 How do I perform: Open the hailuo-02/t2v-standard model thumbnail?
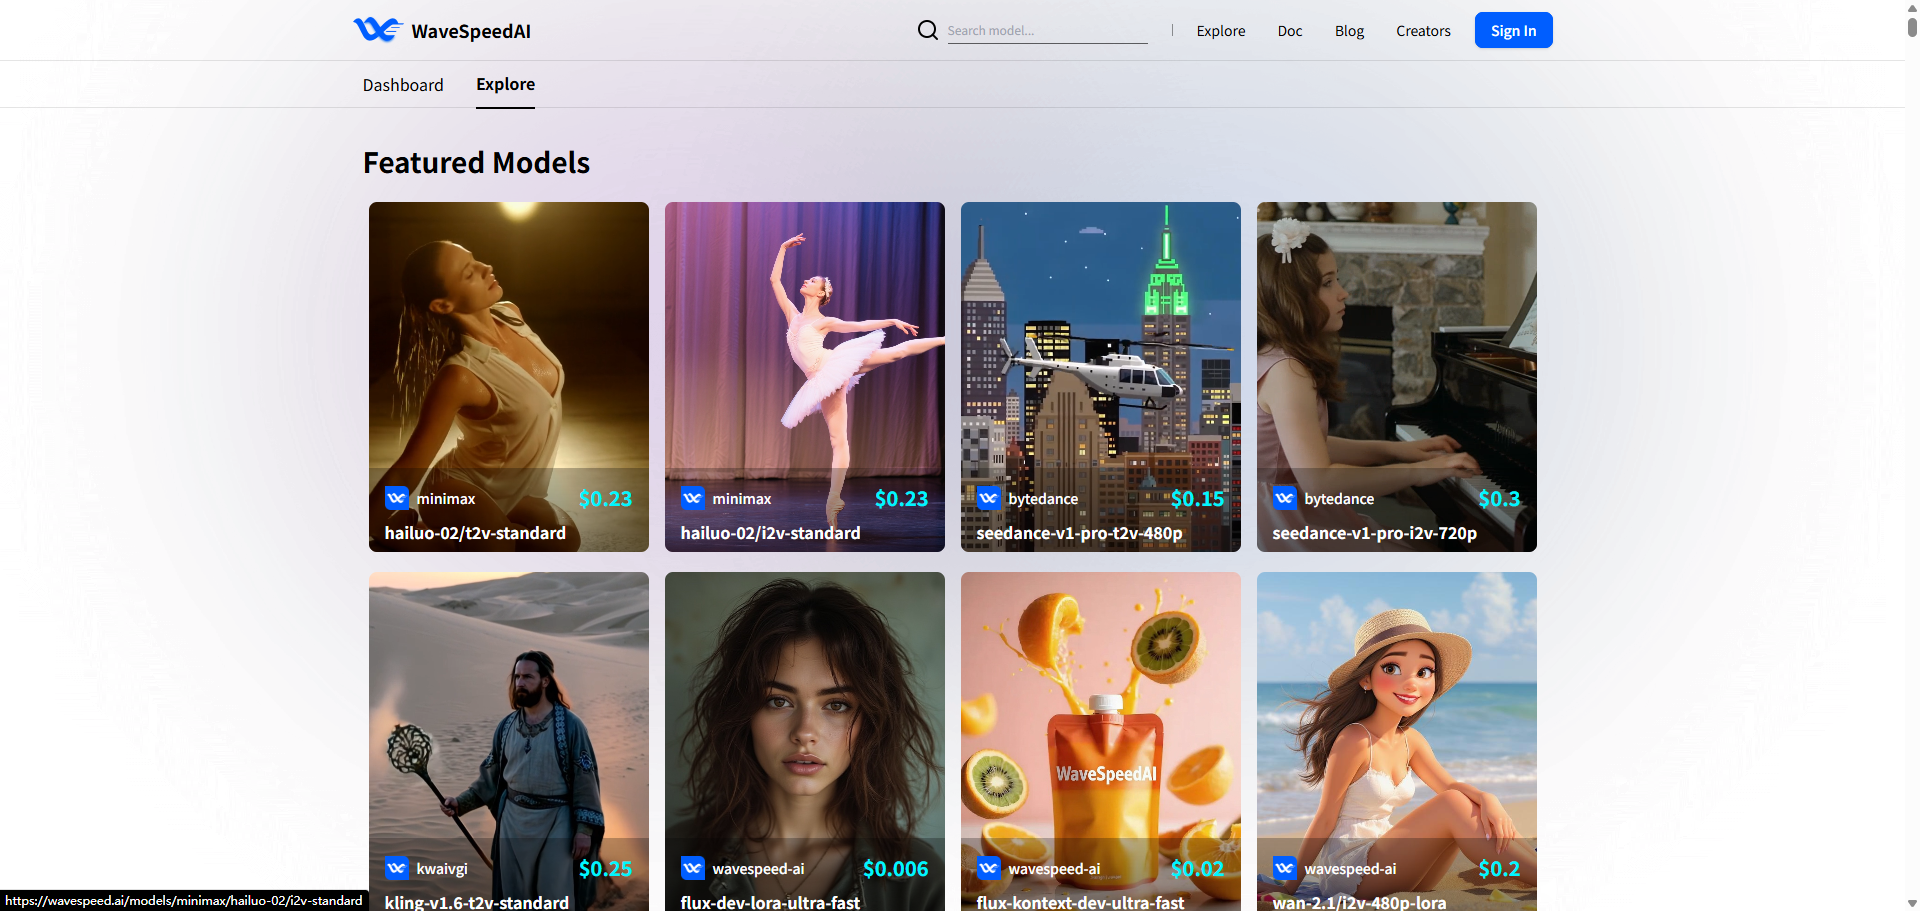tap(508, 376)
